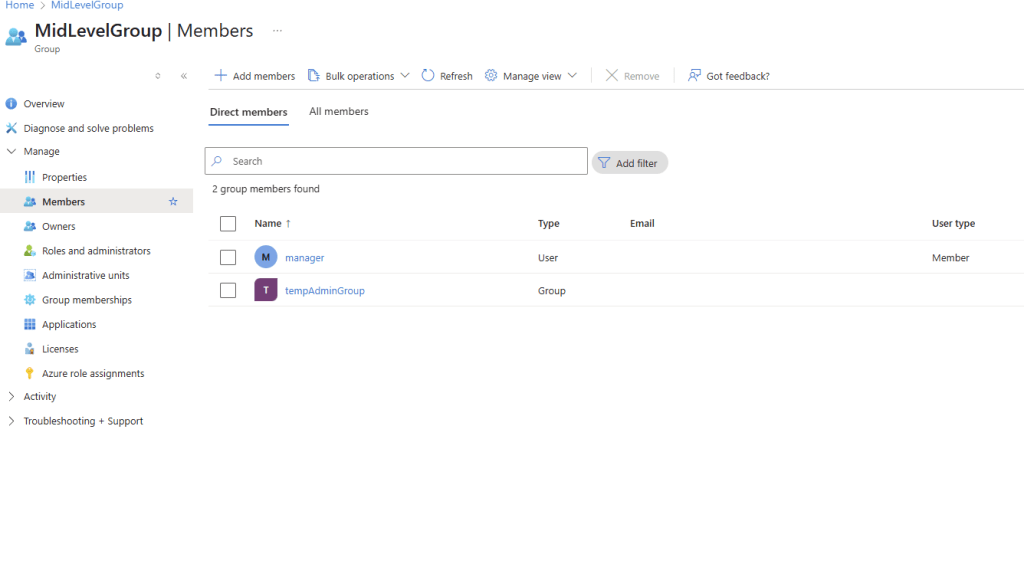Select all members with header checkbox
This screenshot has height=567, width=1024.
pos(228,224)
